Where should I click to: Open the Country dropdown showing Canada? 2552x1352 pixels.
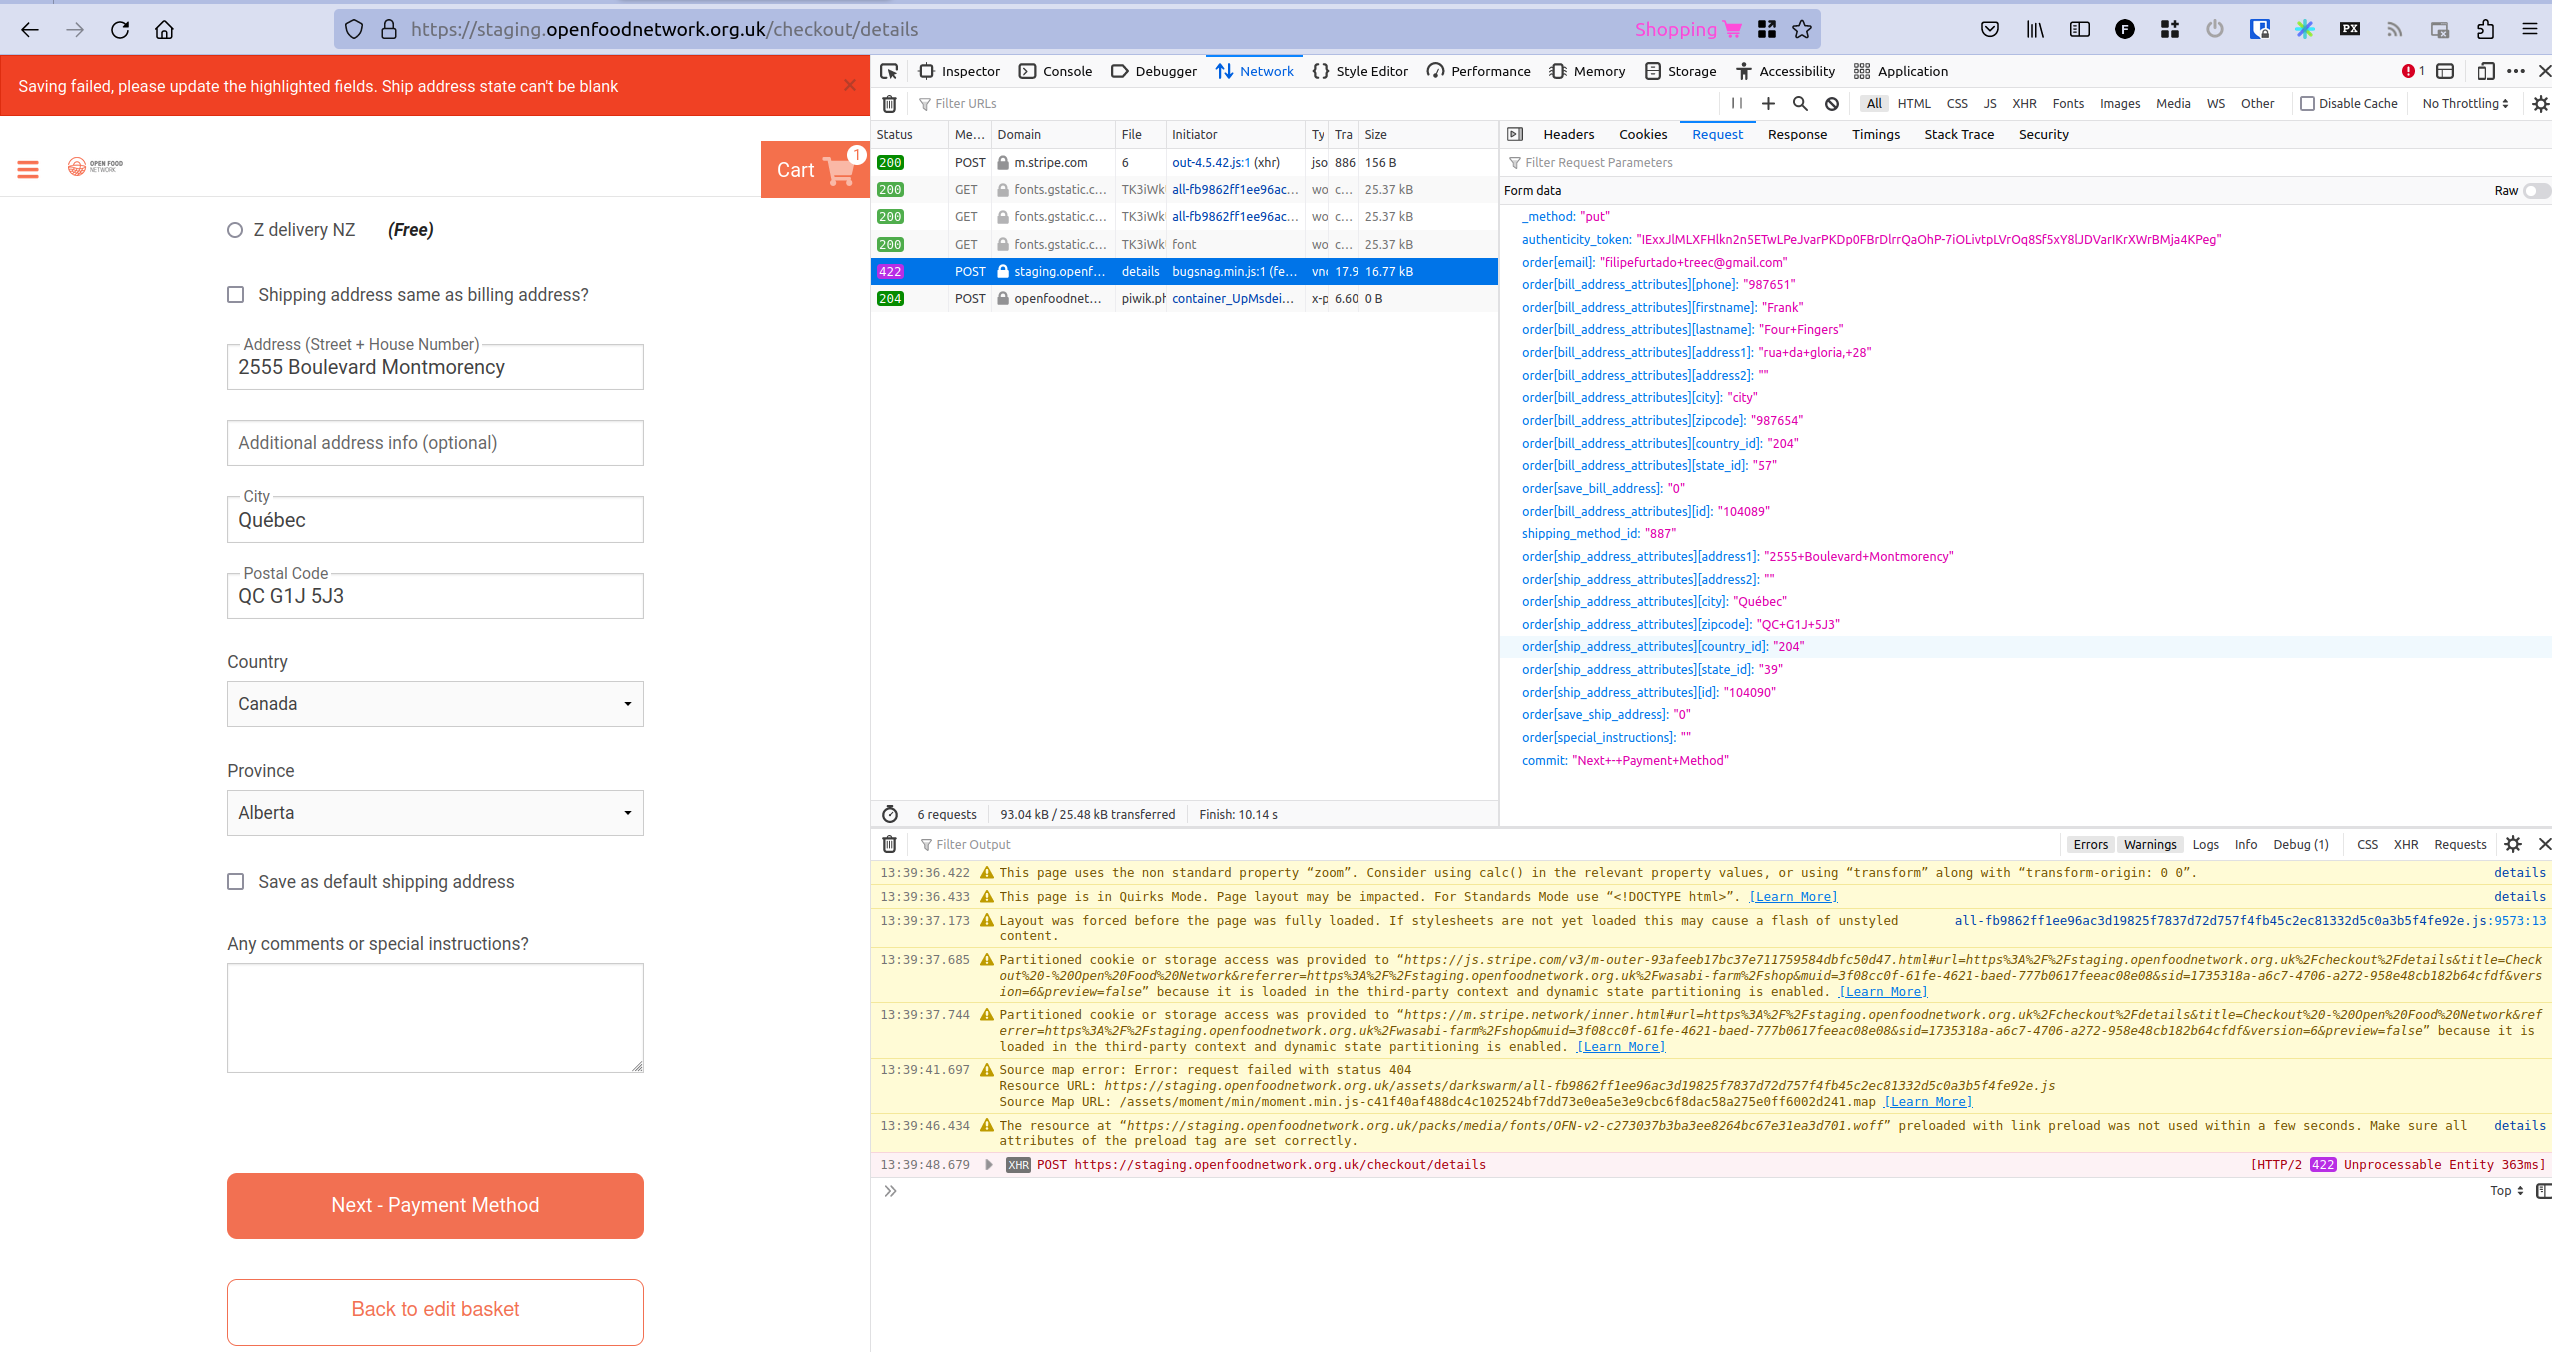[x=434, y=703]
